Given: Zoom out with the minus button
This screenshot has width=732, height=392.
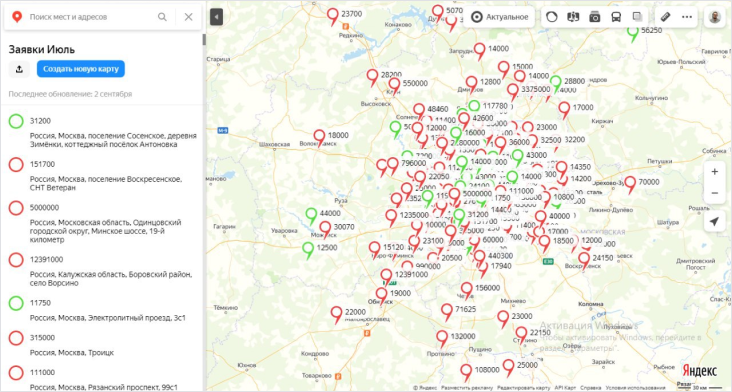Looking at the screenshot, I should coord(714,193).
